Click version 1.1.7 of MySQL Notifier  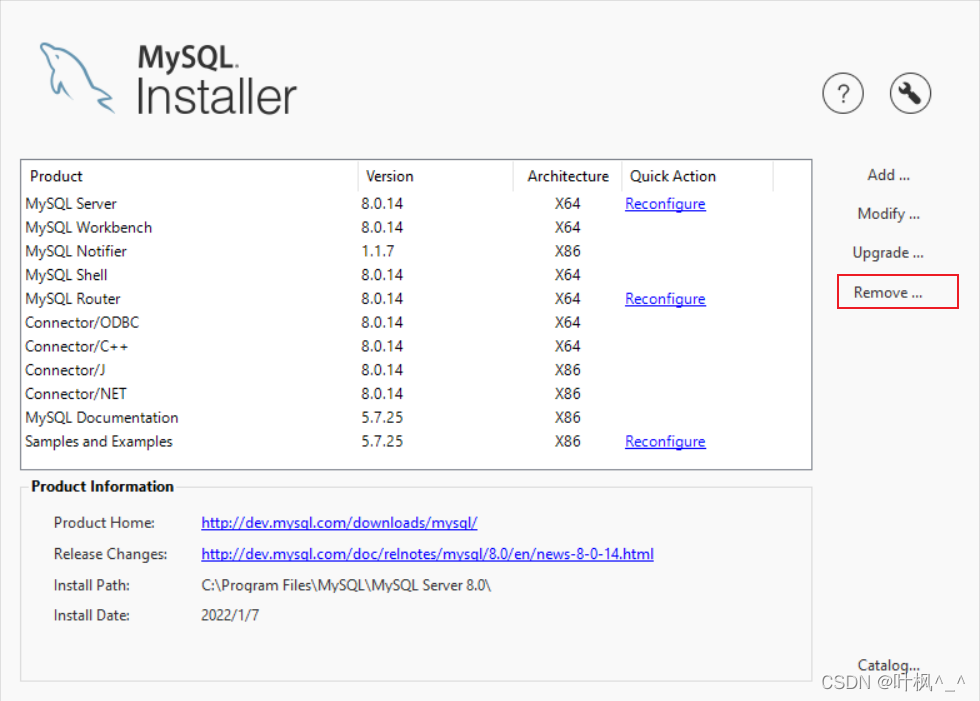[378, 251]
